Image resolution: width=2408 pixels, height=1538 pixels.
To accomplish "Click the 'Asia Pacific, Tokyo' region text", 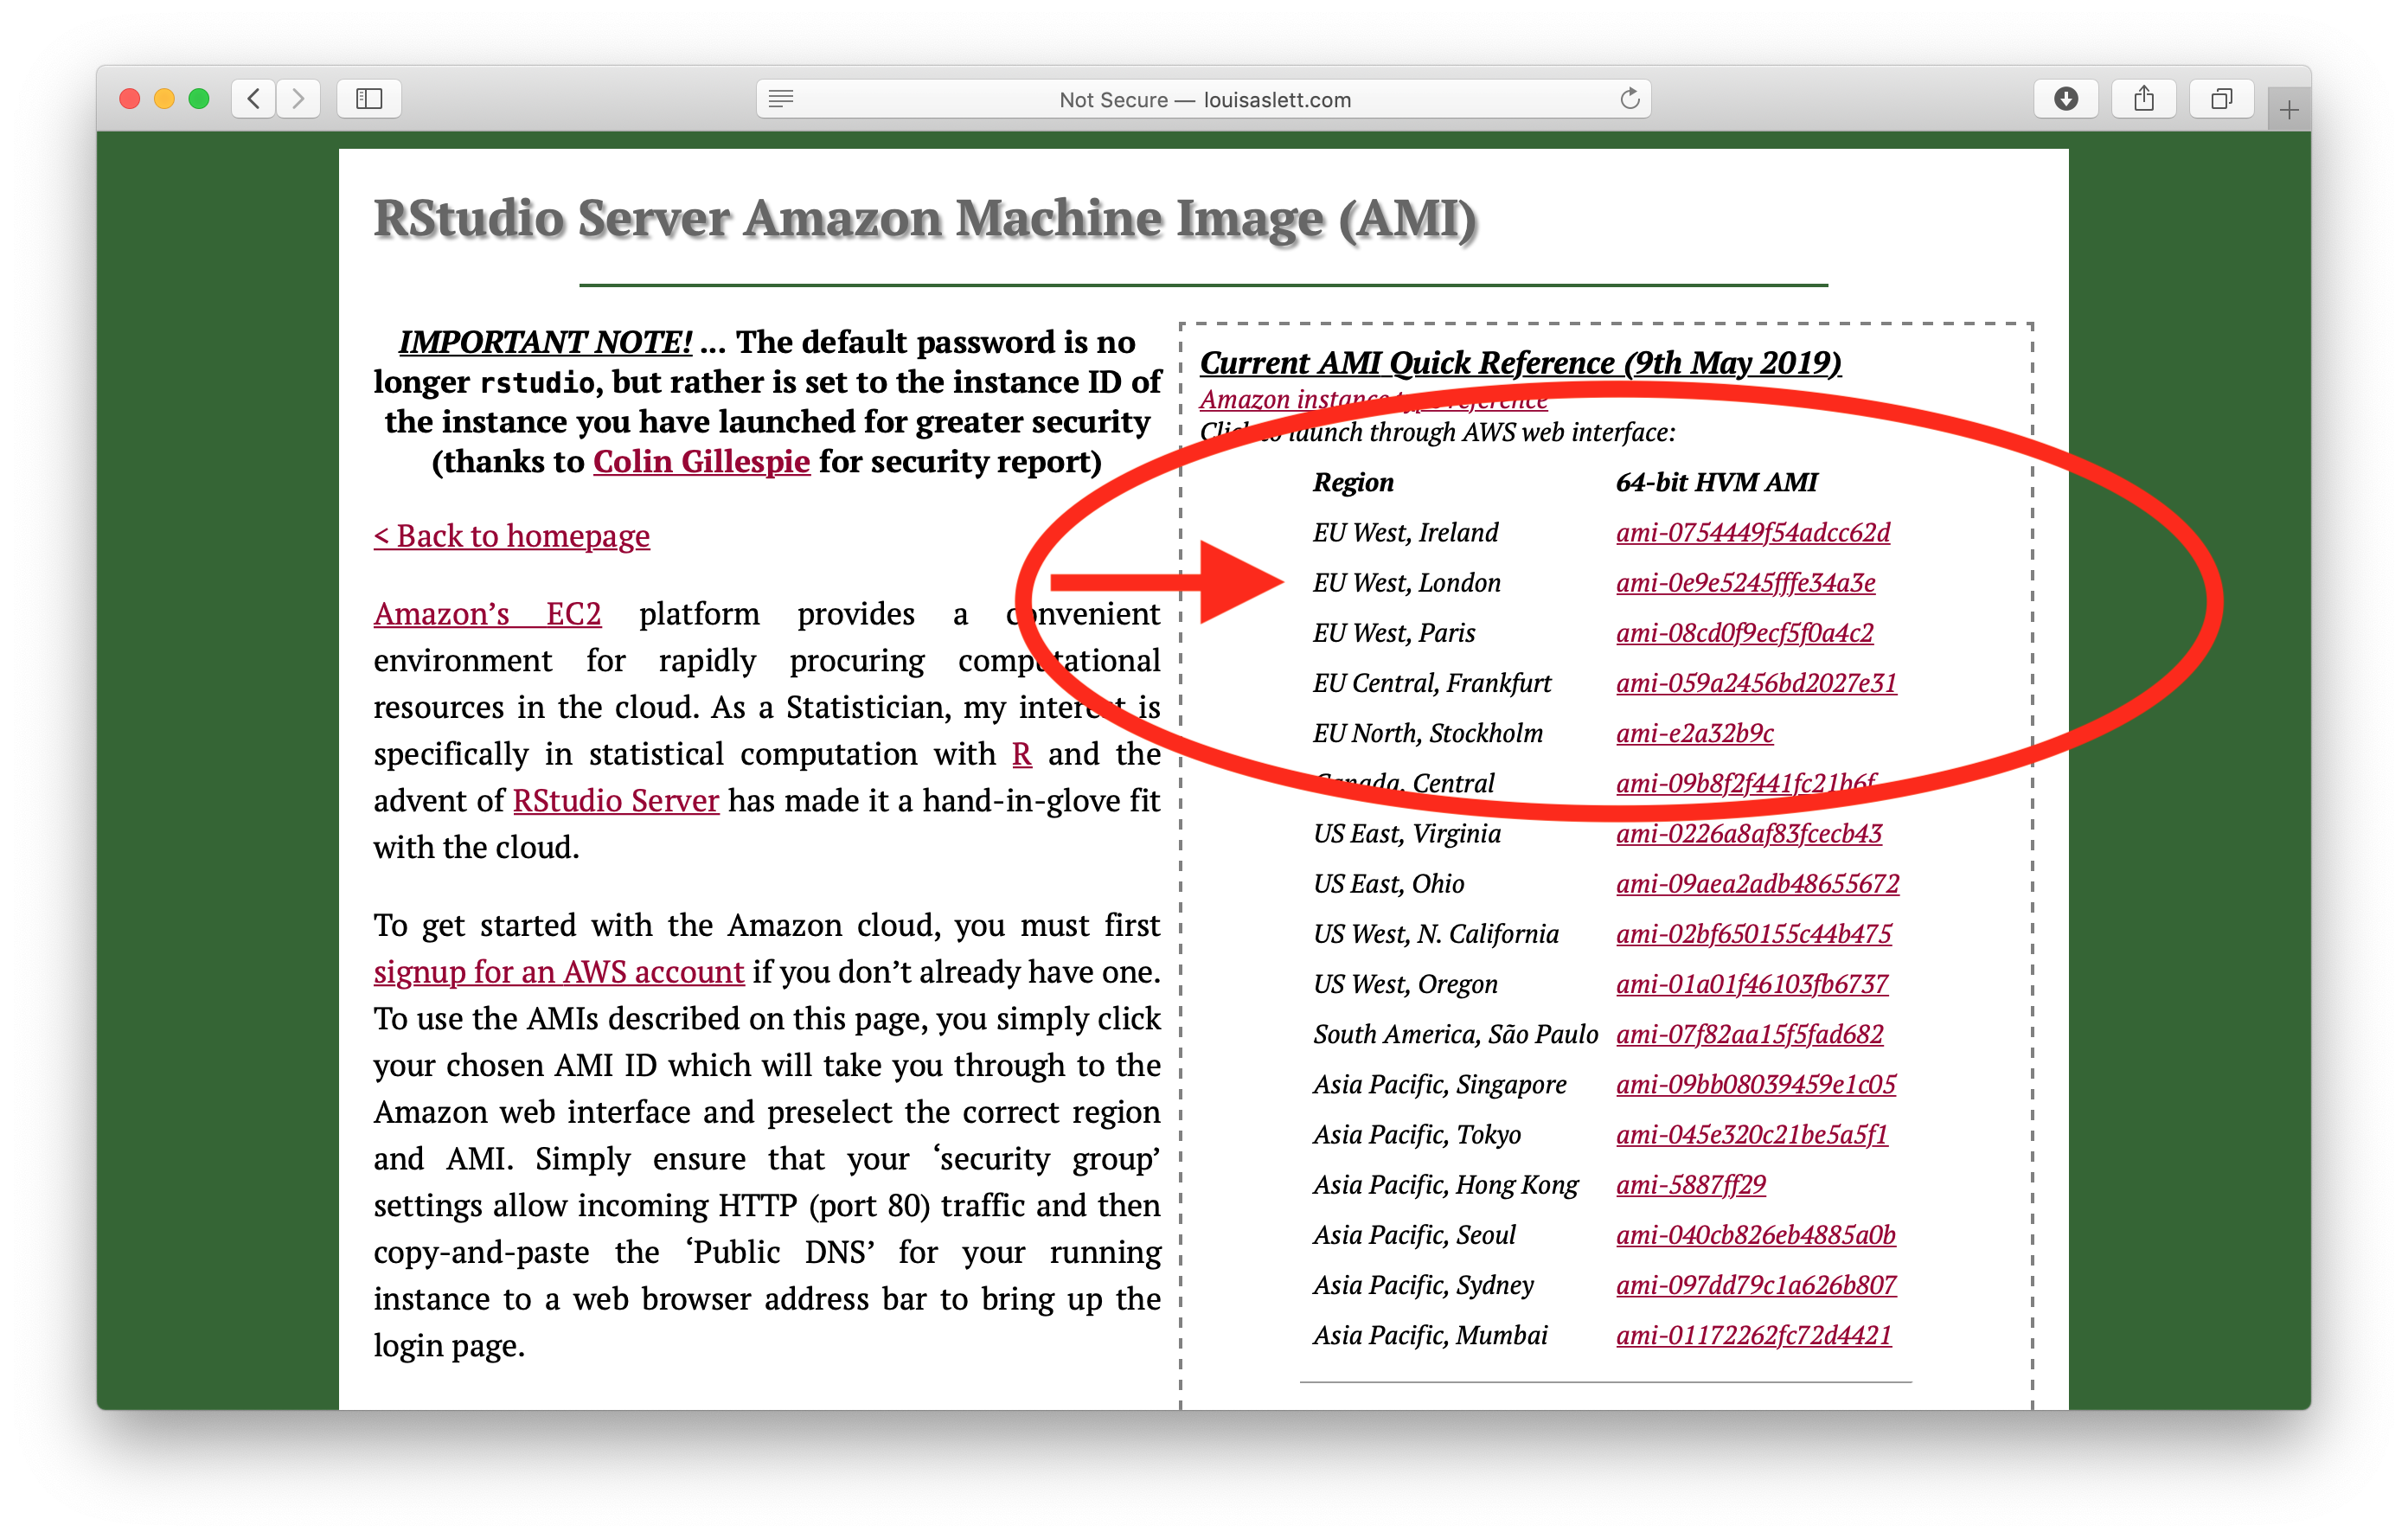I will tap(1416, 1135).
